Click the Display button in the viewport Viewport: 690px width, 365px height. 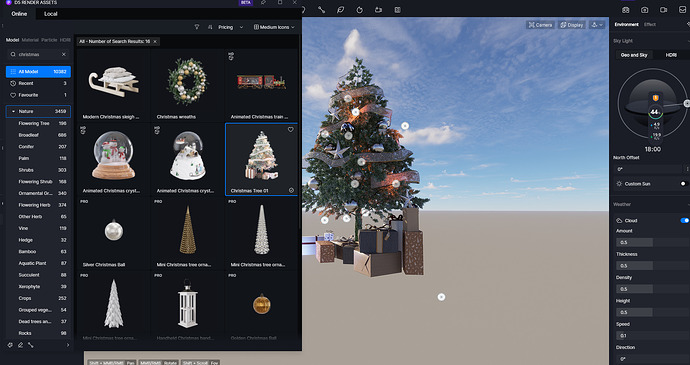tap(571, 25)
